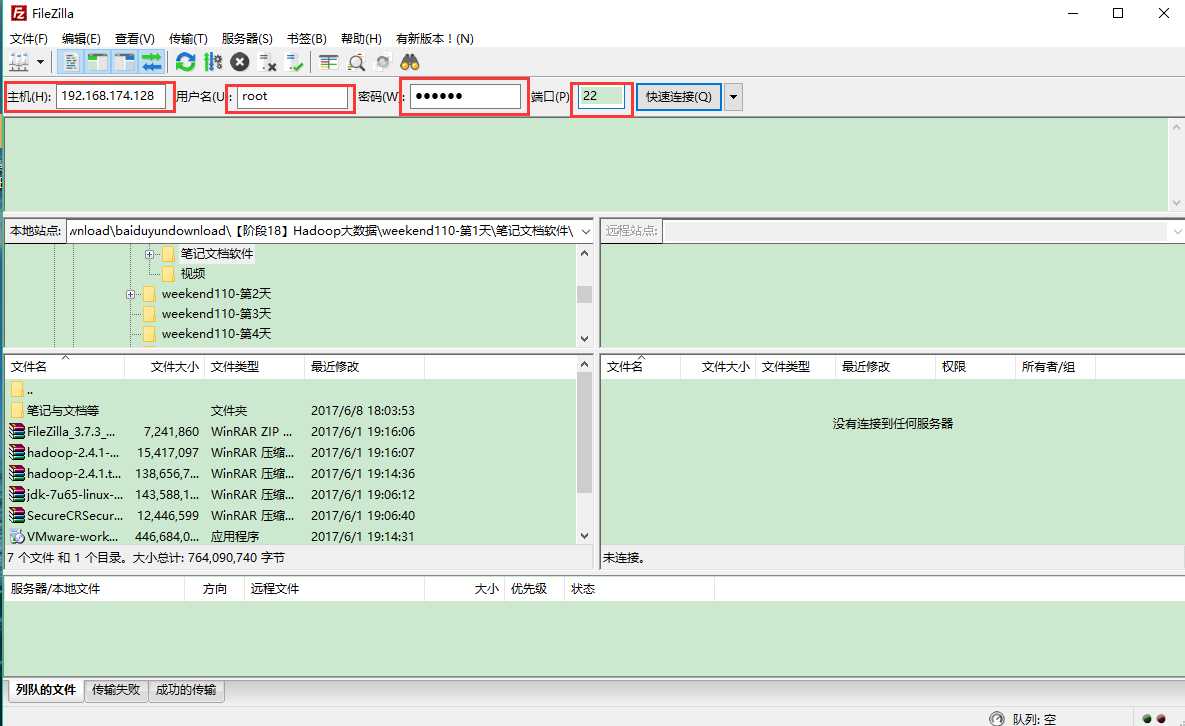Select the SecureCRSecur... archive icon
The width and height of the screenshot is (1185, 726).
[x=17, y=516]
